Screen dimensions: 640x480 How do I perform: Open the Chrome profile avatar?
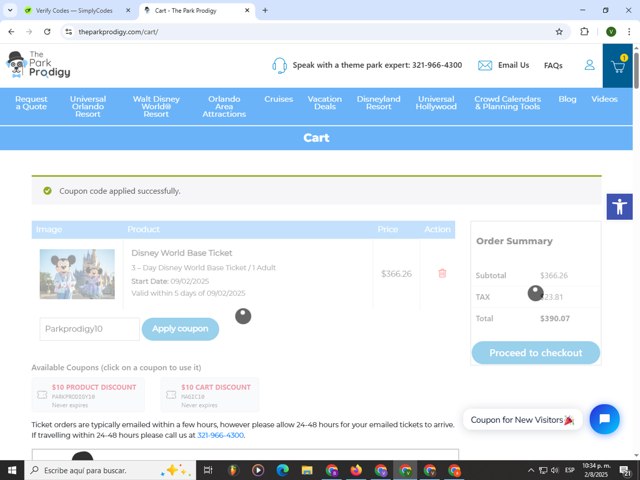pyautogui.click(x=611, y=32)
